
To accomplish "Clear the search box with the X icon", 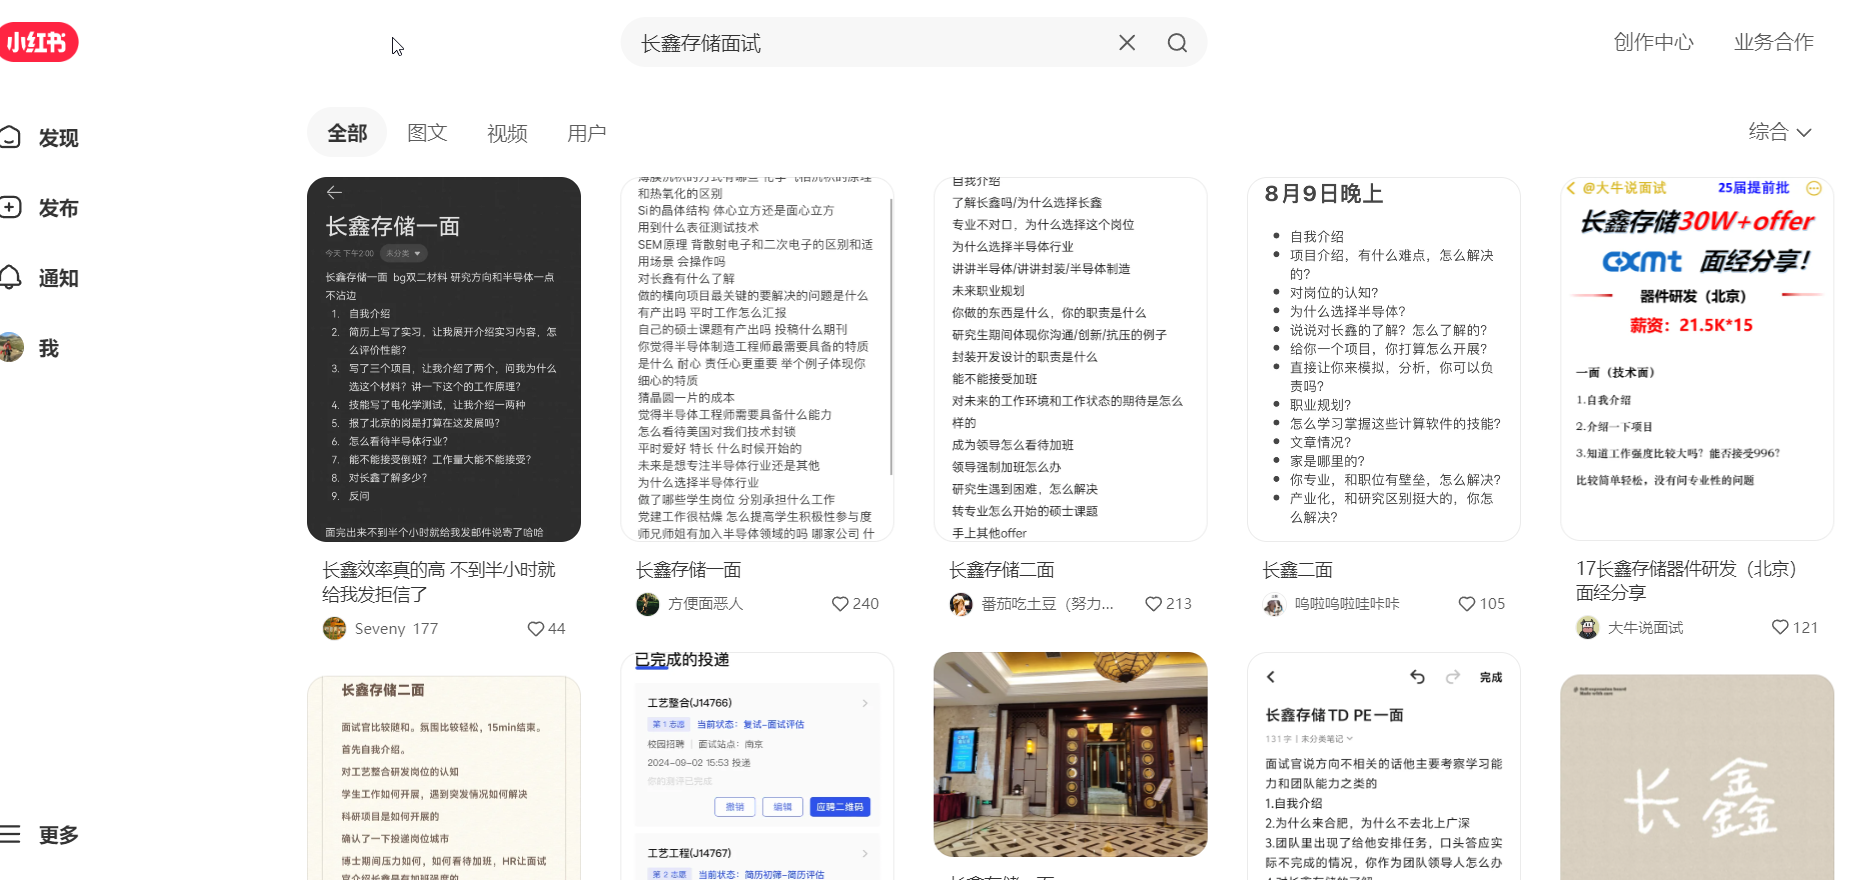I will click(x=1127, y=43).
